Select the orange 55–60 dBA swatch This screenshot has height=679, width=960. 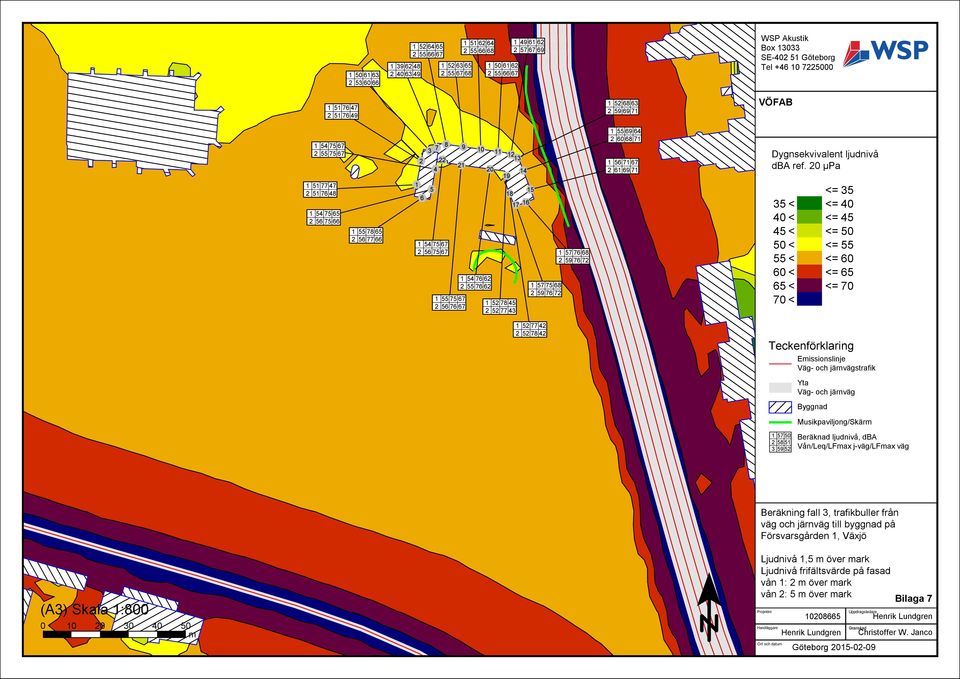pos(810,258)
